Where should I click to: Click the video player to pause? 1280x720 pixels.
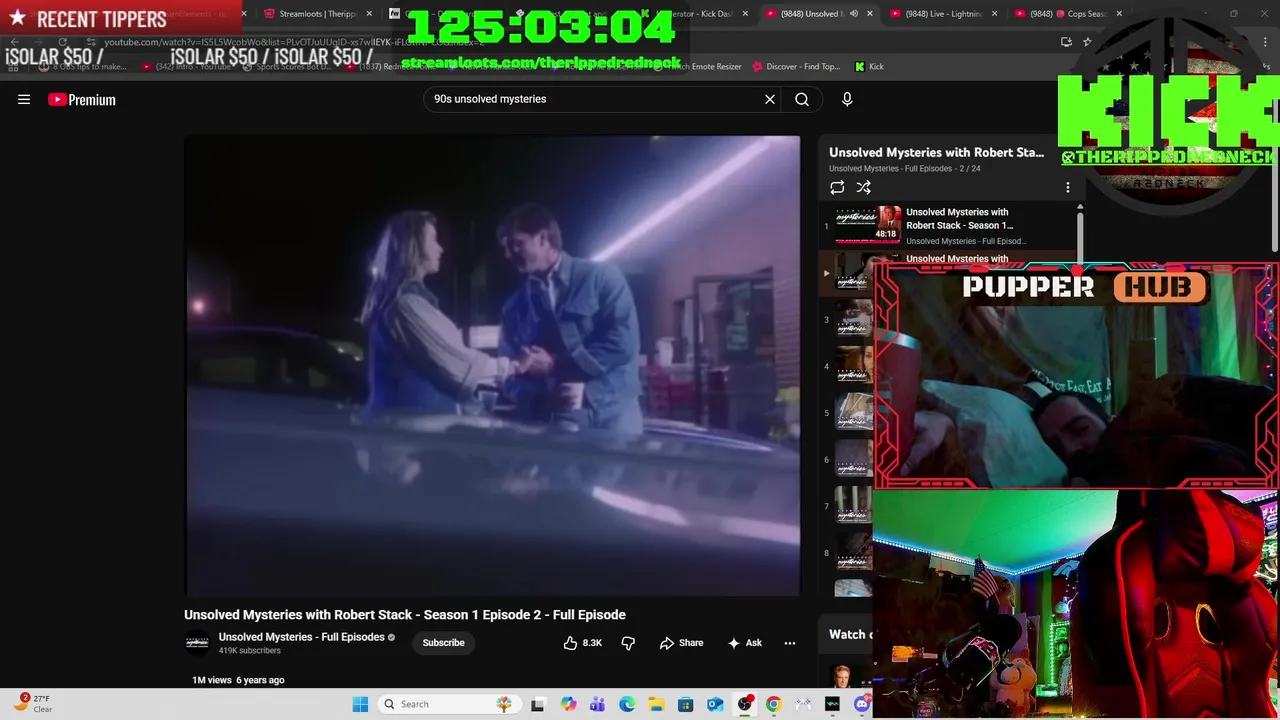point(492,366)
